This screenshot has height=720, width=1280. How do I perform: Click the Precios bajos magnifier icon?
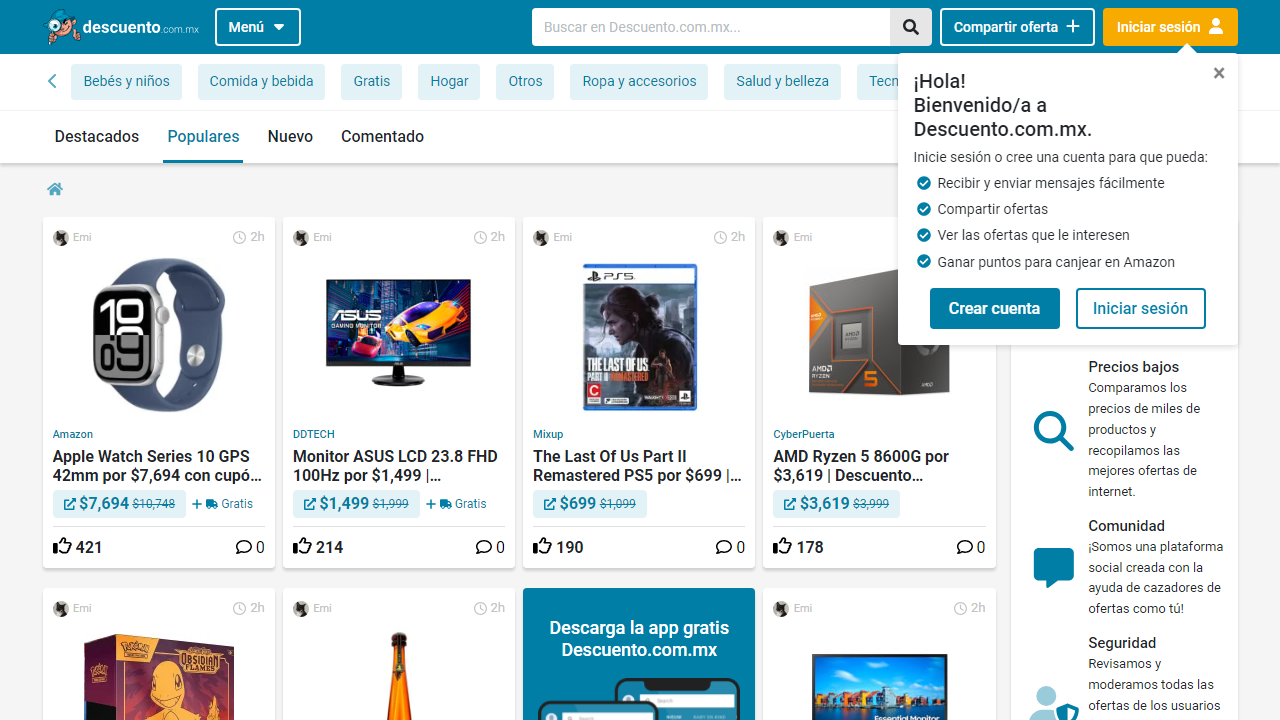1053,430
